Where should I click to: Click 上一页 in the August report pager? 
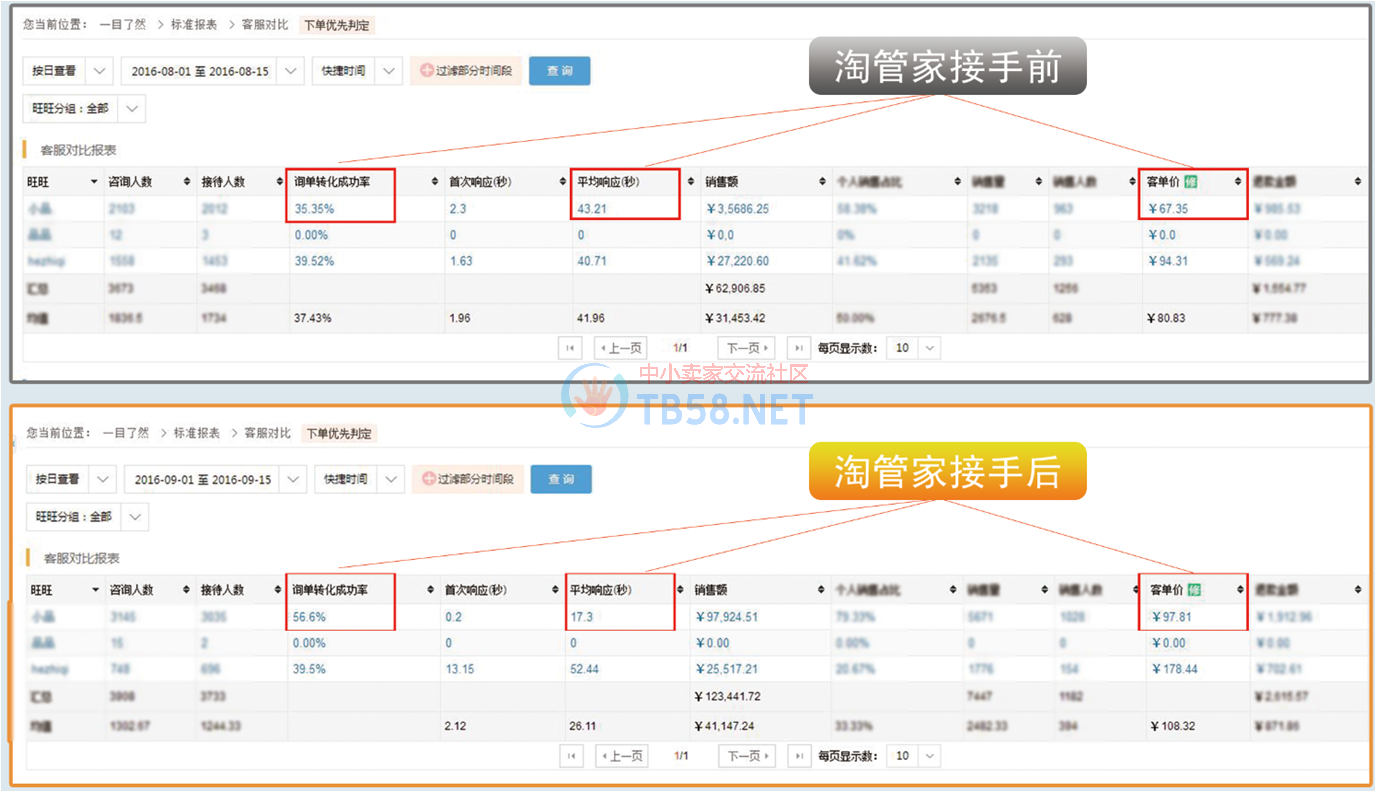tap(620, 348)
